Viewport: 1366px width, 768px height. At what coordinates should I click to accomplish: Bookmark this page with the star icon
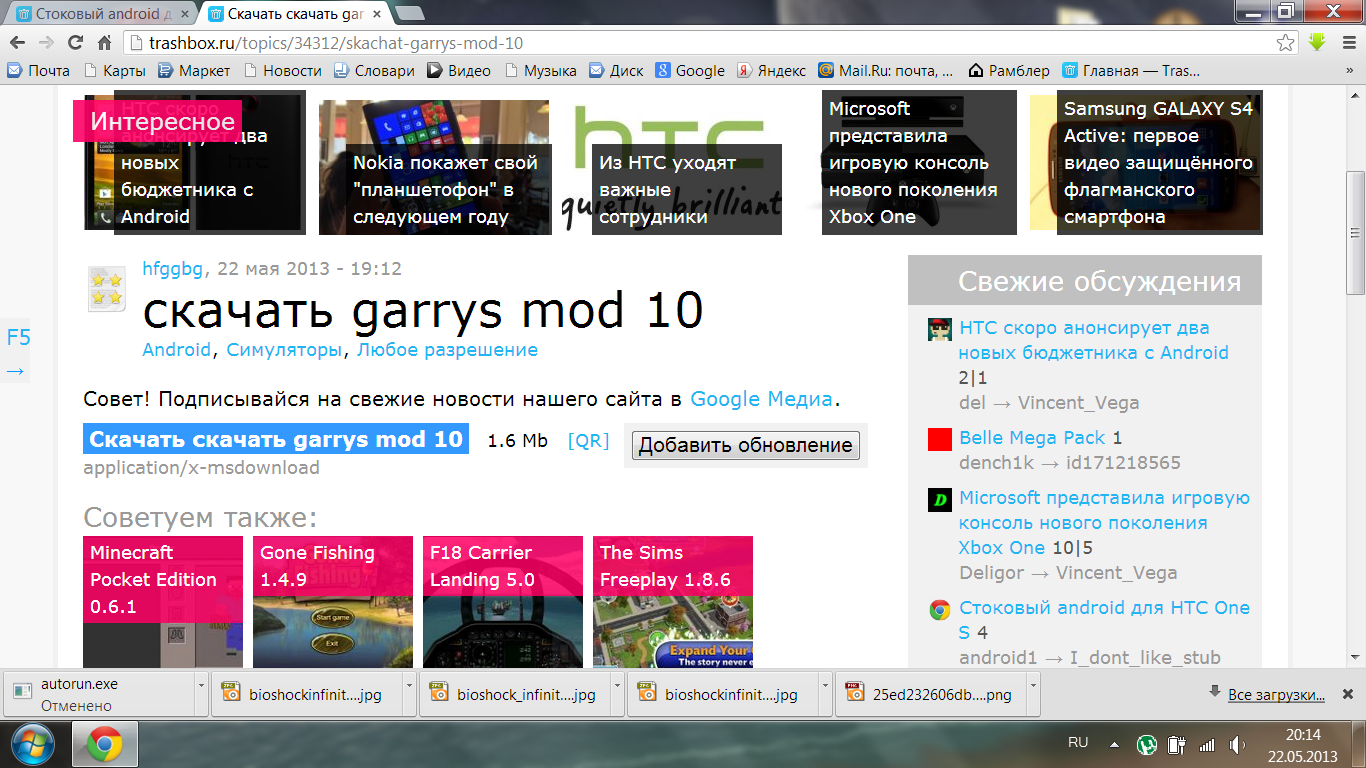(x=1286, y=43)
